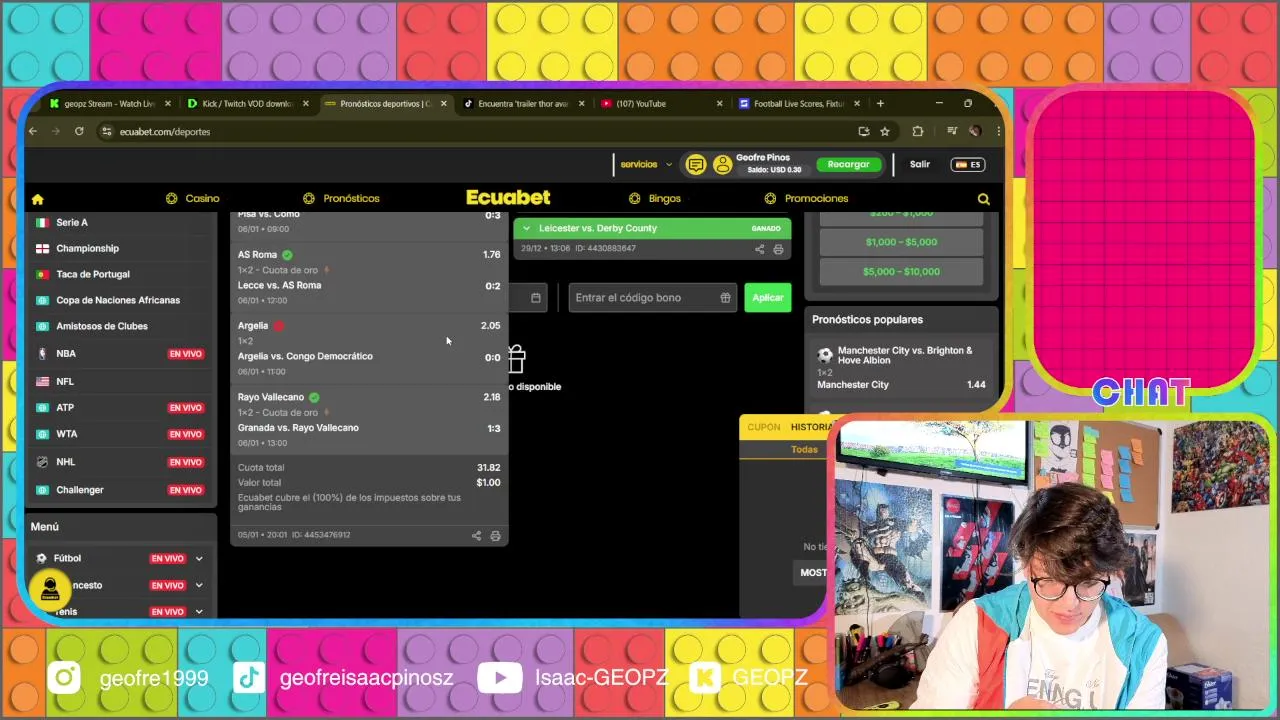Share the Leicester vs. Derby County bet

[x=759, y=249]
